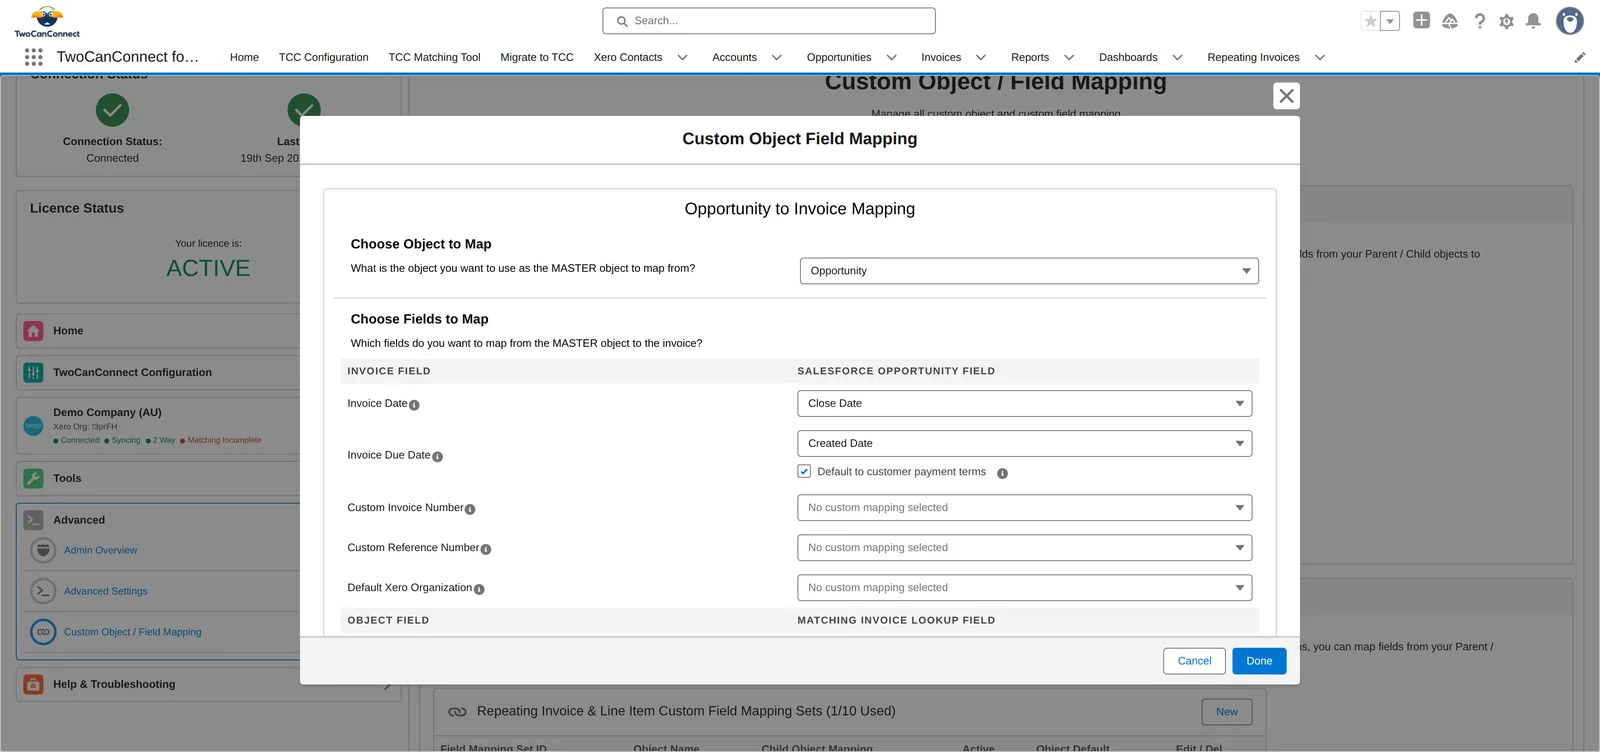1600x752 pixels.
Task: Open the TCC Matching Tool tab
Action: coord(434,58)
